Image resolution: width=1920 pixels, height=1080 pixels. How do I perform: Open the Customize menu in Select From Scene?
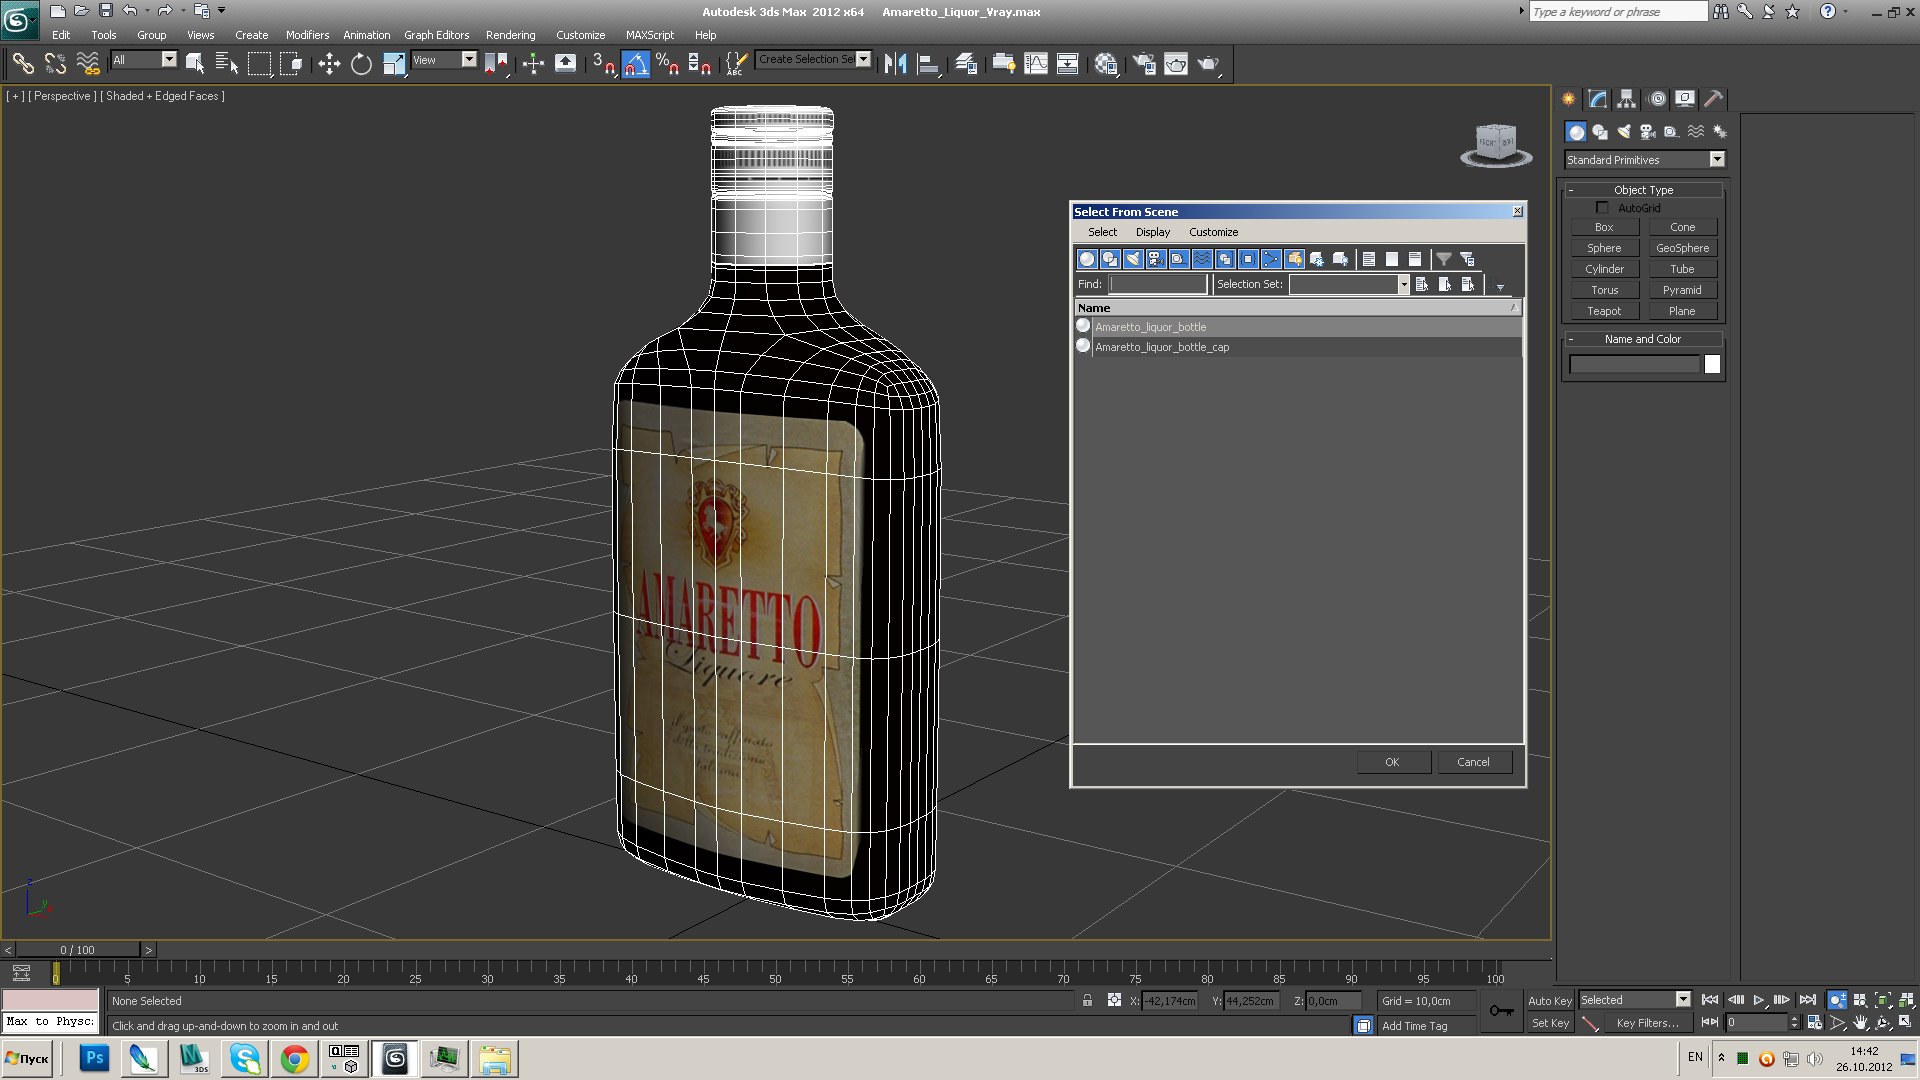(1213, 232)
